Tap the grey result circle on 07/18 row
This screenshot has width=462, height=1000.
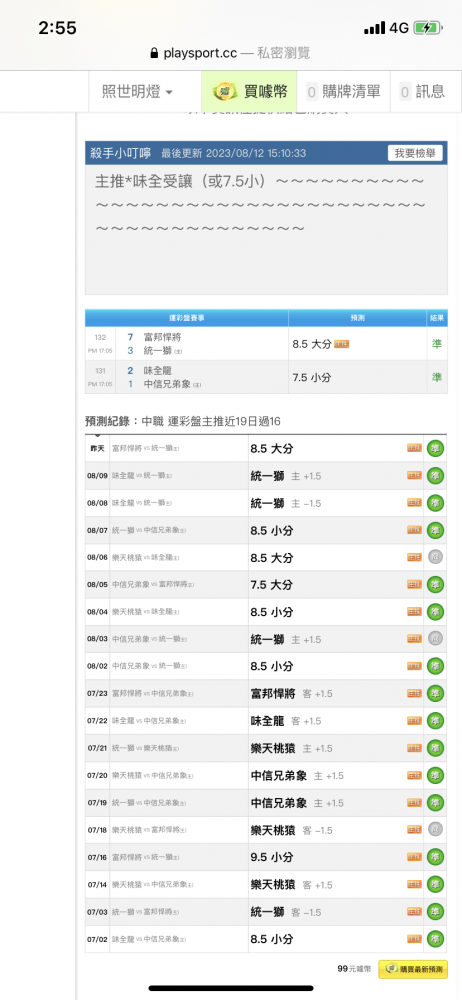(x=436, y=830)
